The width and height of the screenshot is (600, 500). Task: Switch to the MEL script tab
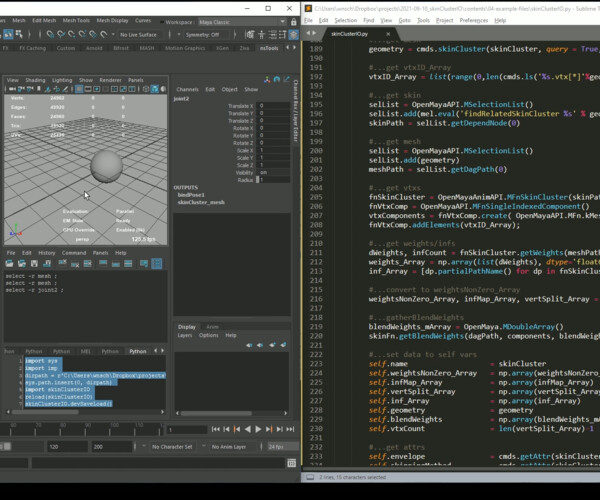pos(87,351)
